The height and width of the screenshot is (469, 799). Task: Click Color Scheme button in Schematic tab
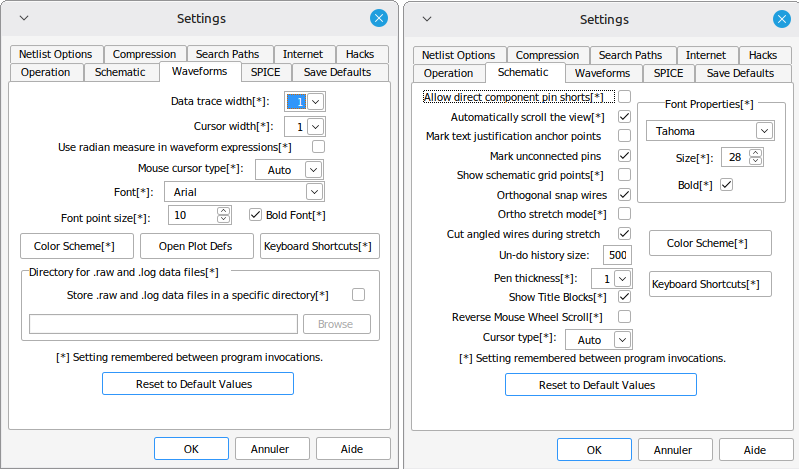pos(710,243)
